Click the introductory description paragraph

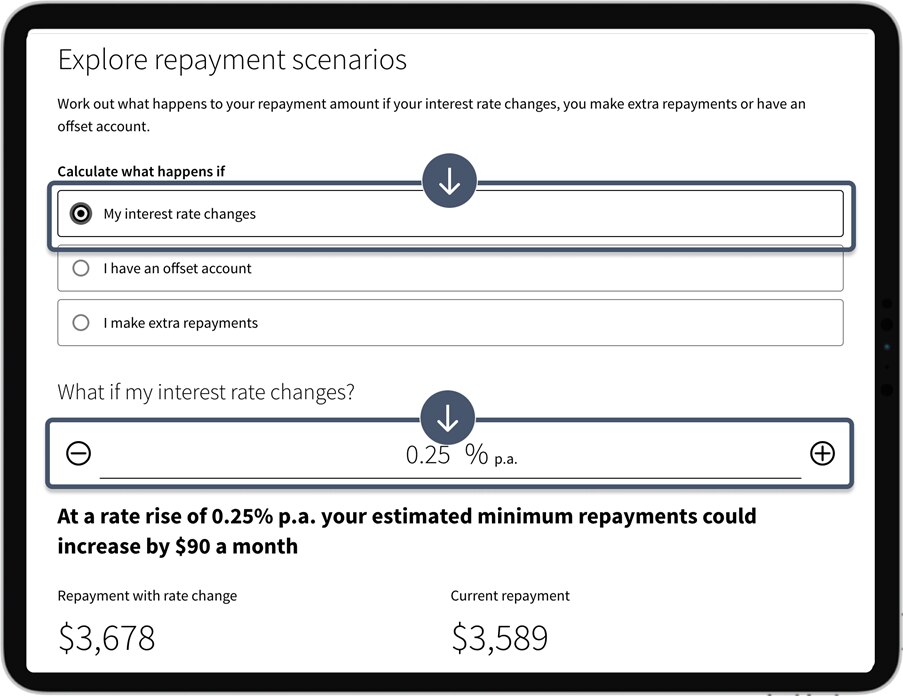click(431, 115)
